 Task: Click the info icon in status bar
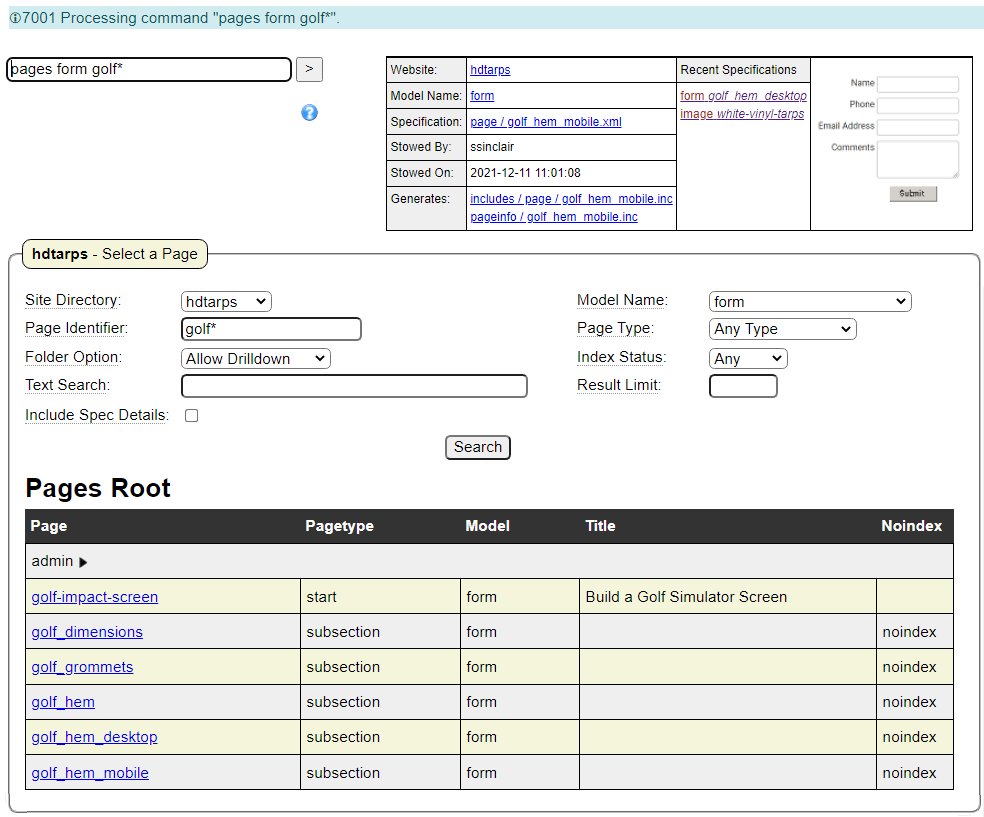click(14, 18)
